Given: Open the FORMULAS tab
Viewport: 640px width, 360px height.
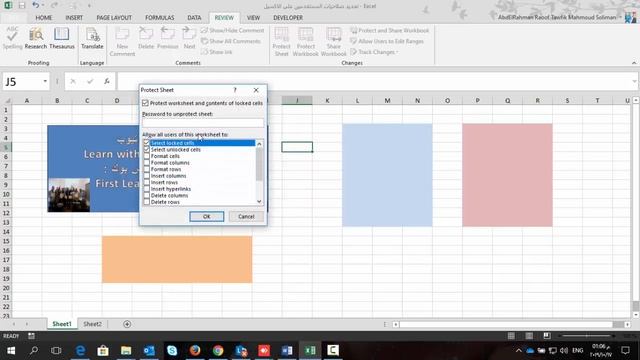Looking at the screenshot, I should pyautogui.click(x=160, y=18).
